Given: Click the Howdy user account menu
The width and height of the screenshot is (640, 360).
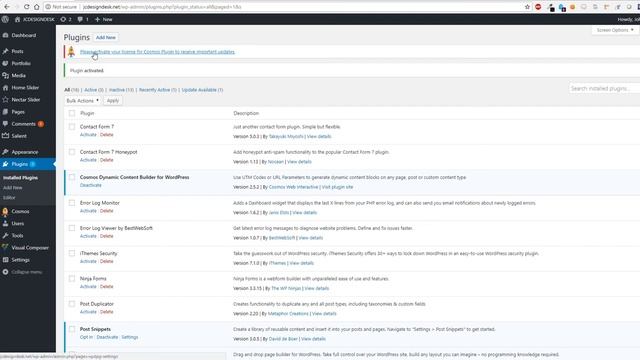Looking at the screenshot, I should pyautogui.click(x=629, y=19).
